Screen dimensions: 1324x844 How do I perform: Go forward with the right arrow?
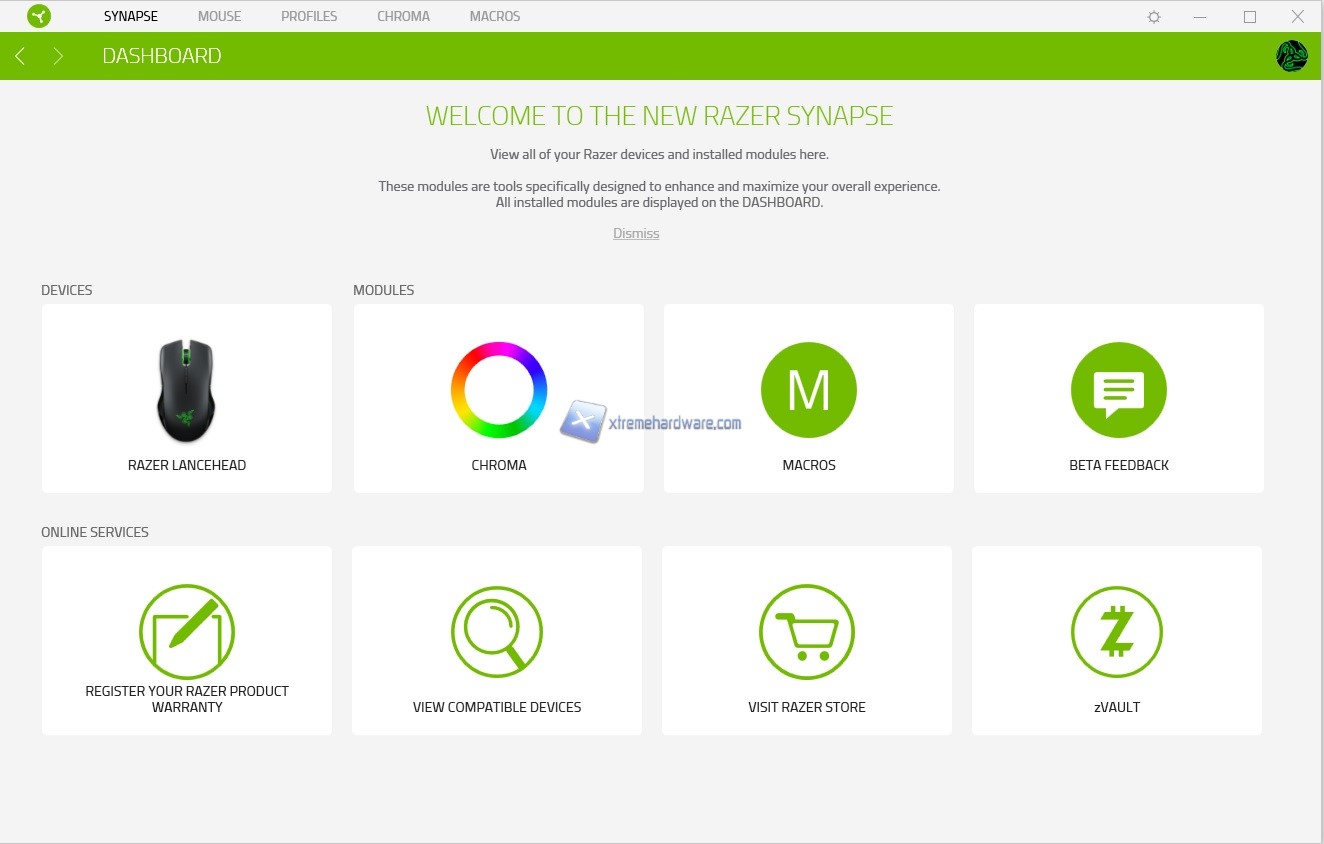(58, 56)
